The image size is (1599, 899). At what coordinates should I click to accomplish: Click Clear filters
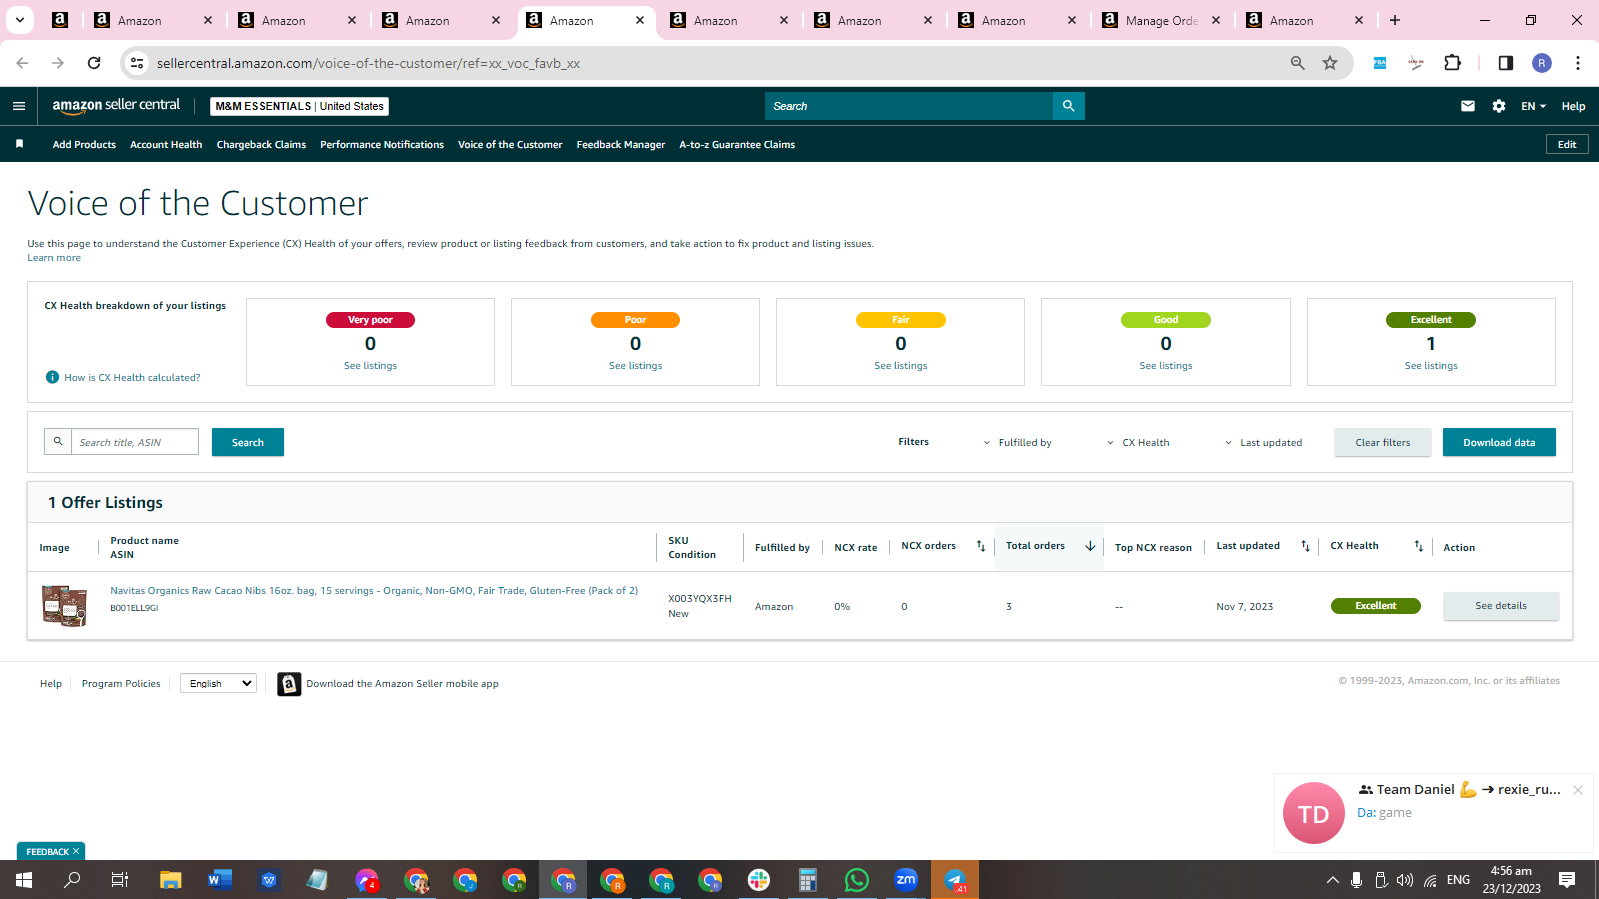click(1383, 442)
